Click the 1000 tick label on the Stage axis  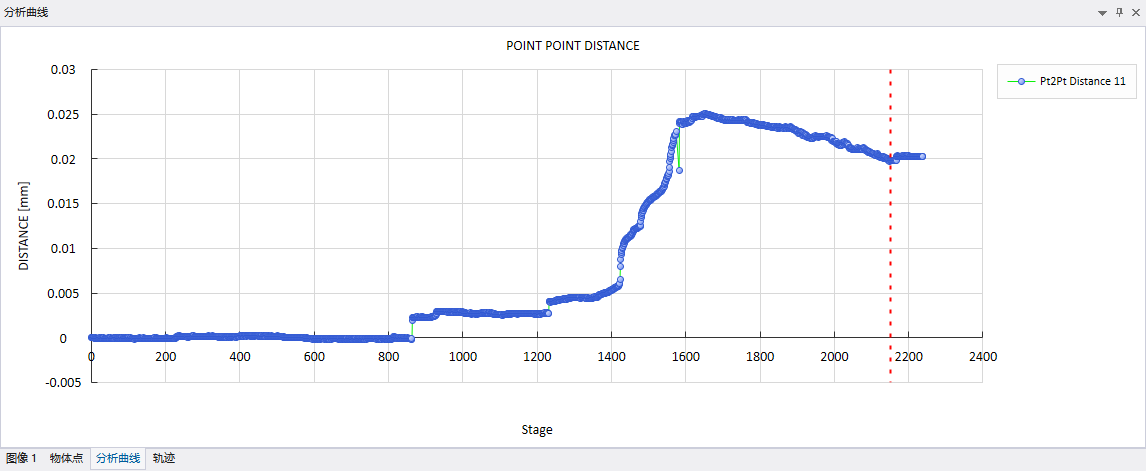click(462, 356)
